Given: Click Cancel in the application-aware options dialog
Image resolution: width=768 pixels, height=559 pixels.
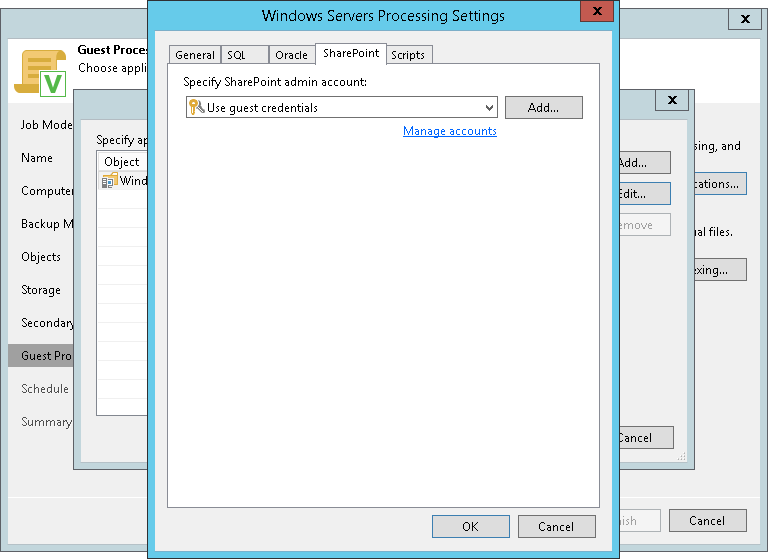Looking at the screenshot, I should (646, 437).
